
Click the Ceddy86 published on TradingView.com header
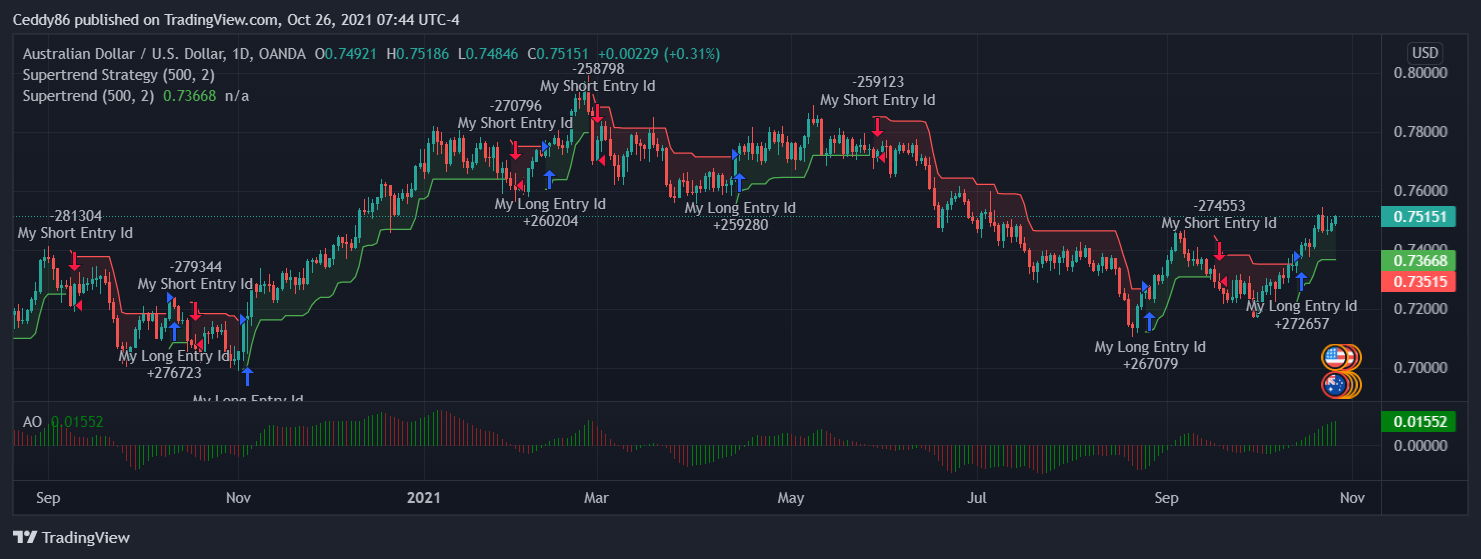(x=236, y=20)
